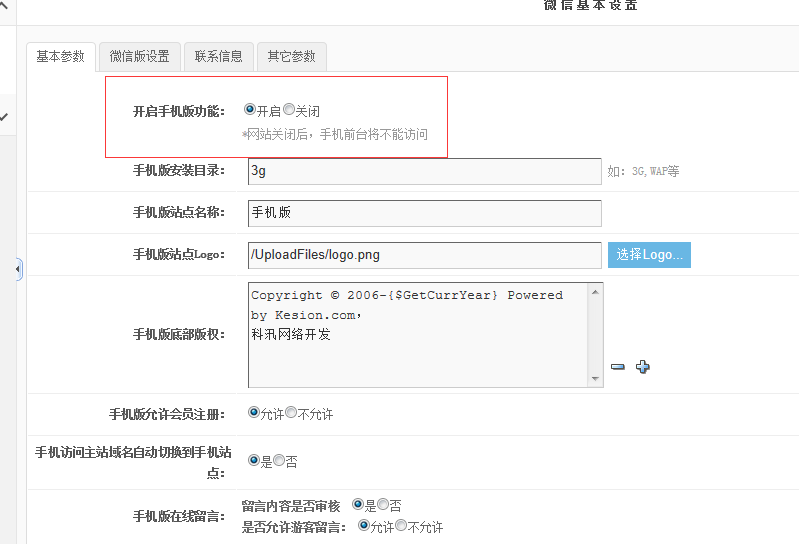This screenshot has width=799, height=544.
Task: Click checkmark icon in left sidebar
Action: click(4, 117)
